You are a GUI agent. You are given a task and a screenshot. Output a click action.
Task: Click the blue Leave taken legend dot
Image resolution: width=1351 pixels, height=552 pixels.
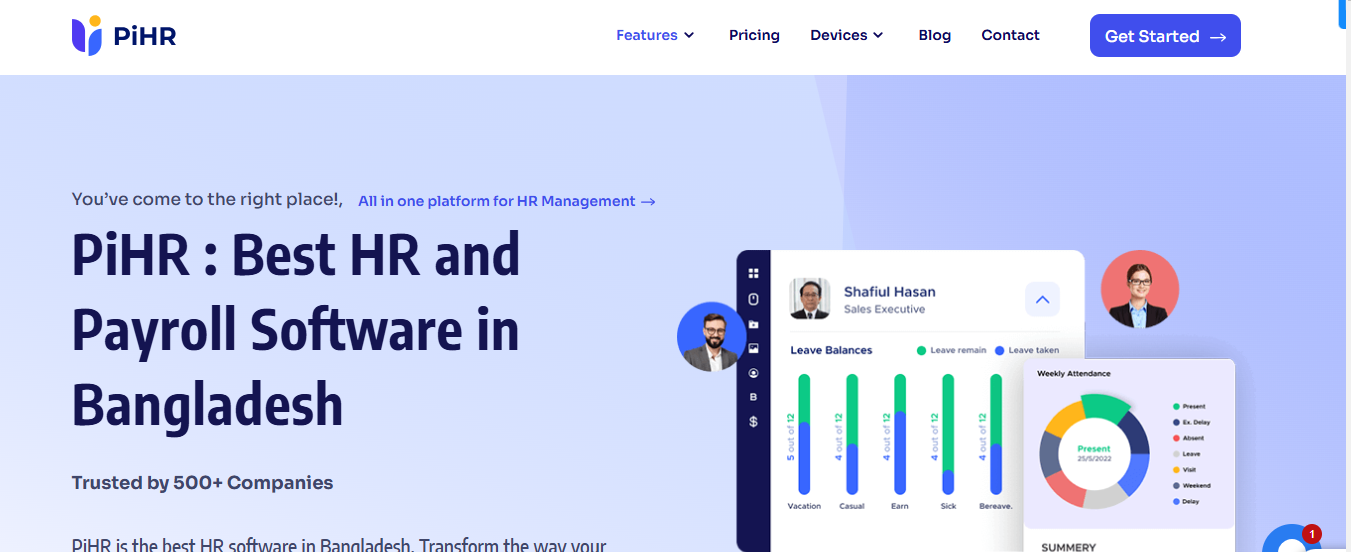pos(999,350)
